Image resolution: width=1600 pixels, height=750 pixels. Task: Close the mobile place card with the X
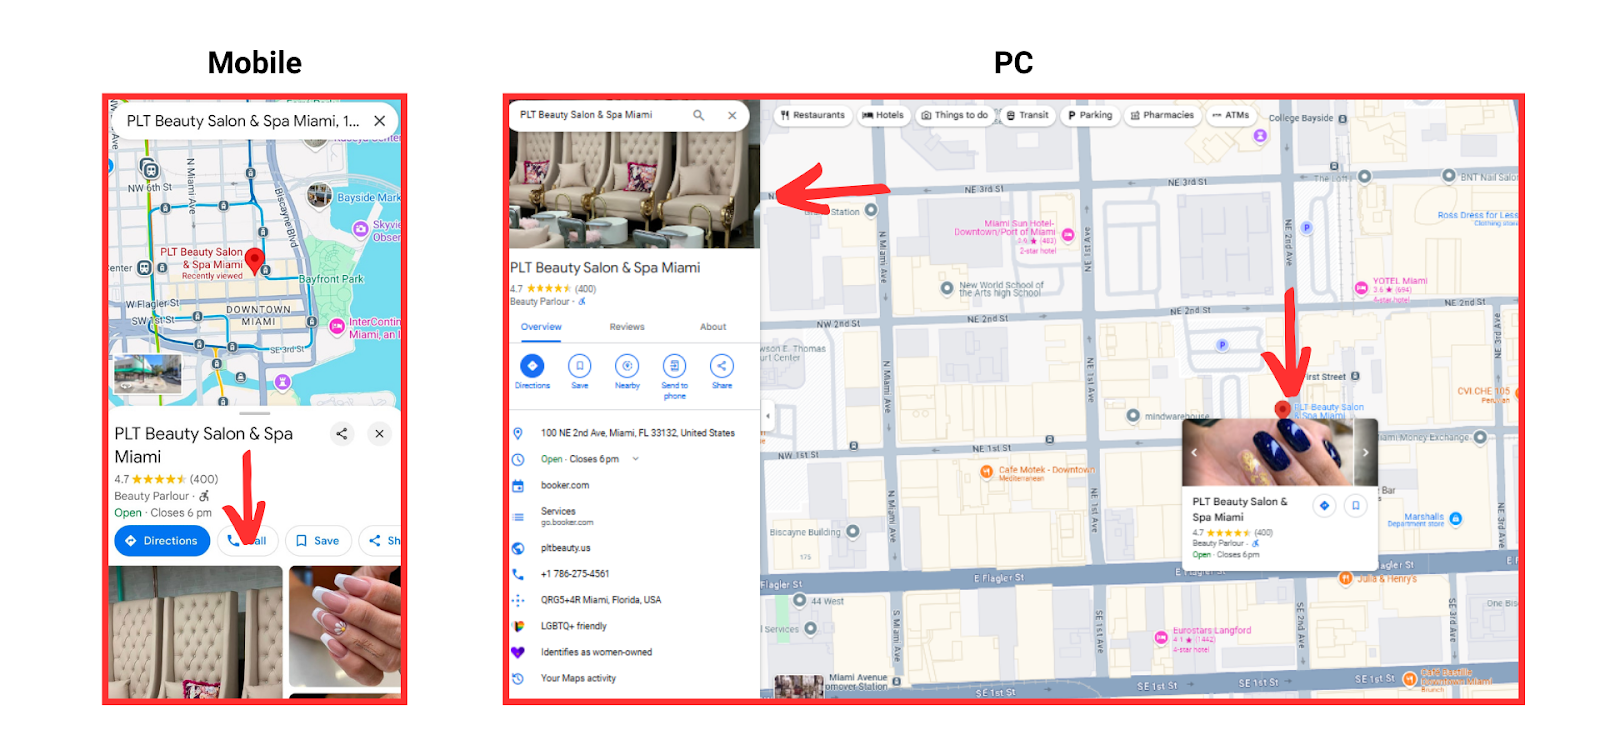pyautogui.click(x=379, y=434)
